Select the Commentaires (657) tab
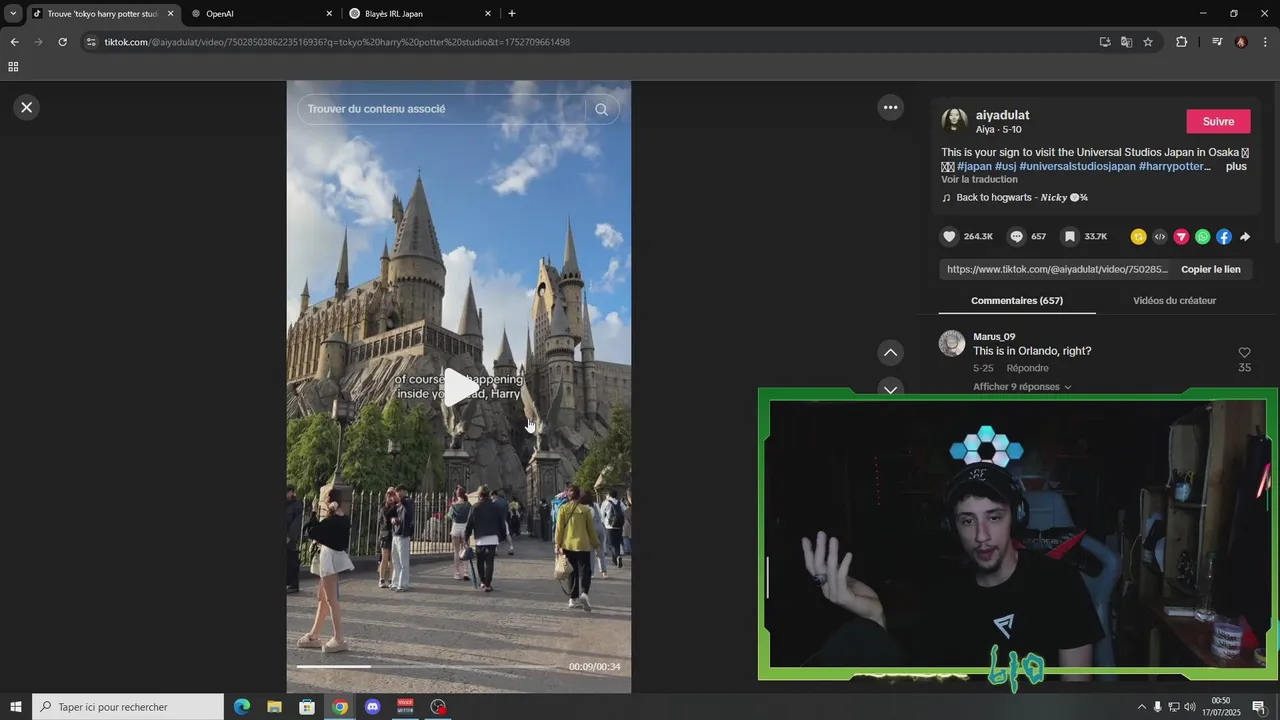Screen dimensions: 1280x720 click(1017, 300)
